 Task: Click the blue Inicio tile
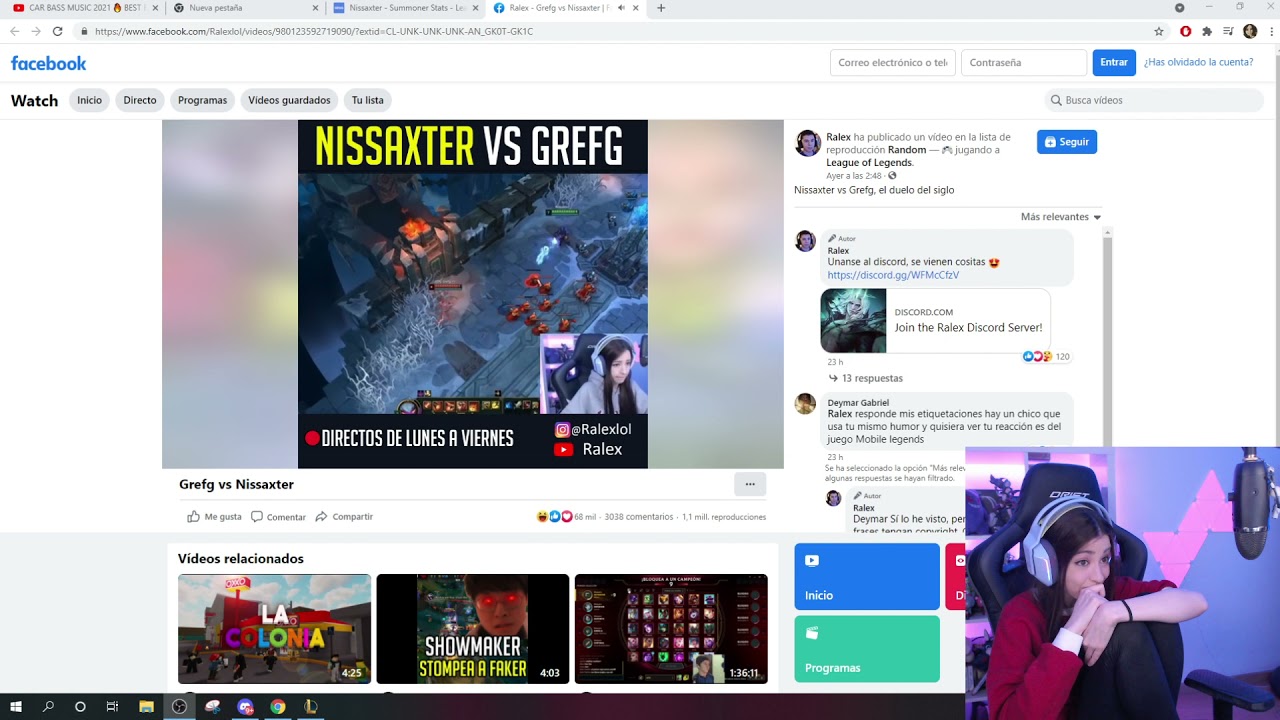pyautogui.click(x=867, y=576)
